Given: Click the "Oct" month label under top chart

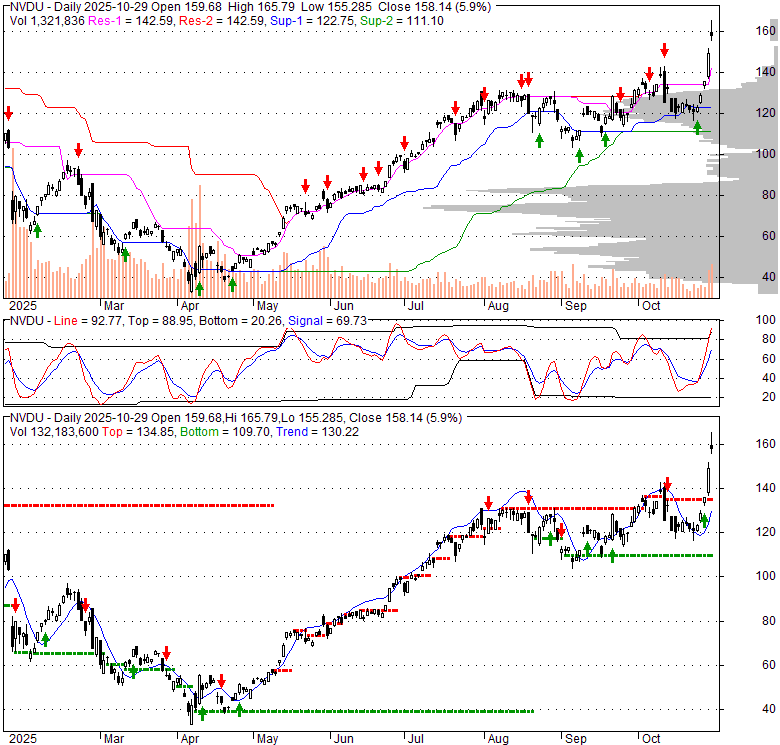Looking at the screenshot, I should click(x=651, y=306).
